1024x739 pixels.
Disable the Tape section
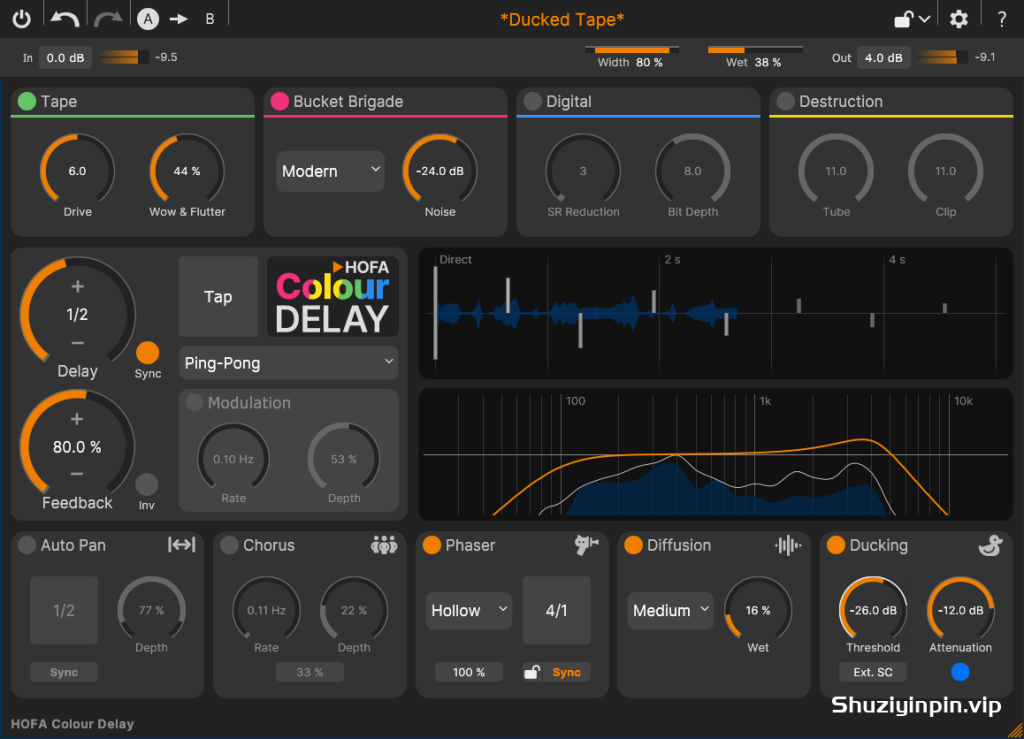[27, 101]
